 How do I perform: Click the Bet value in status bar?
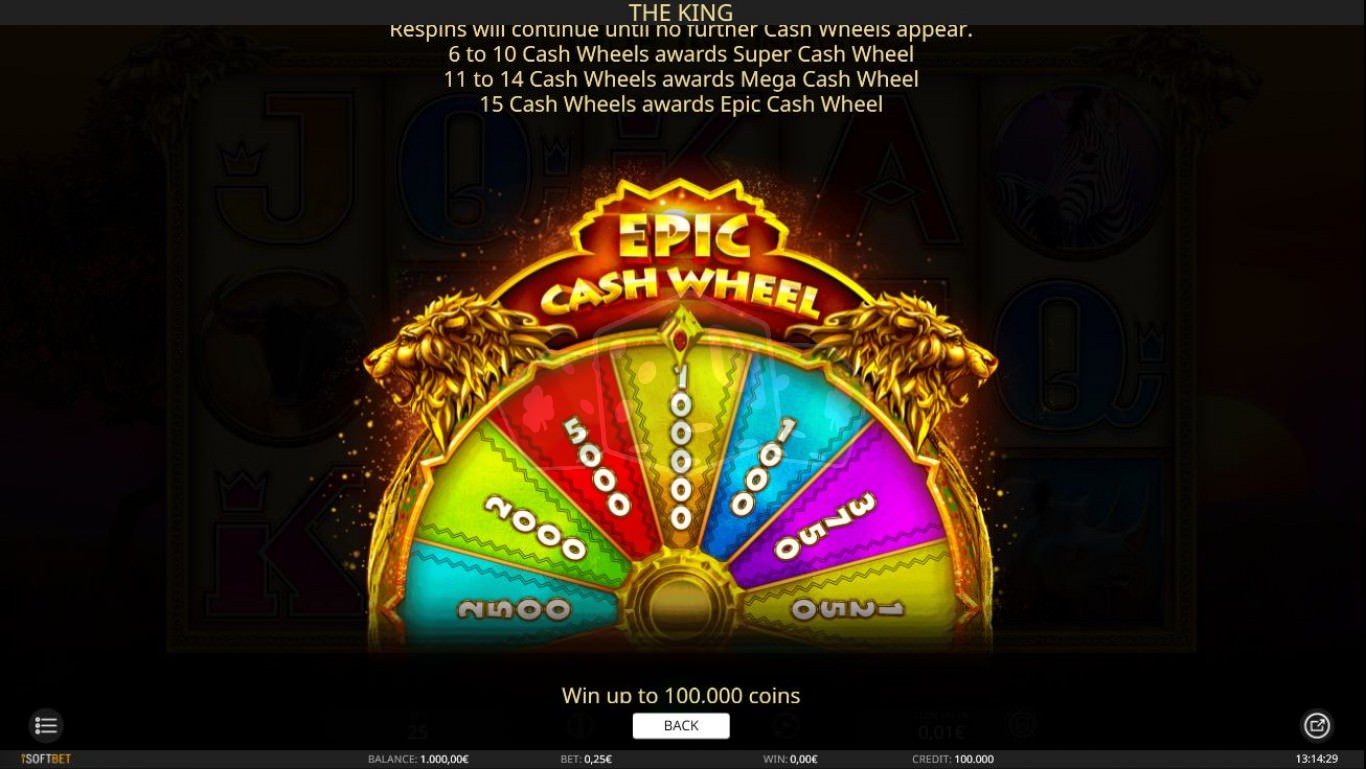[586, 759]
